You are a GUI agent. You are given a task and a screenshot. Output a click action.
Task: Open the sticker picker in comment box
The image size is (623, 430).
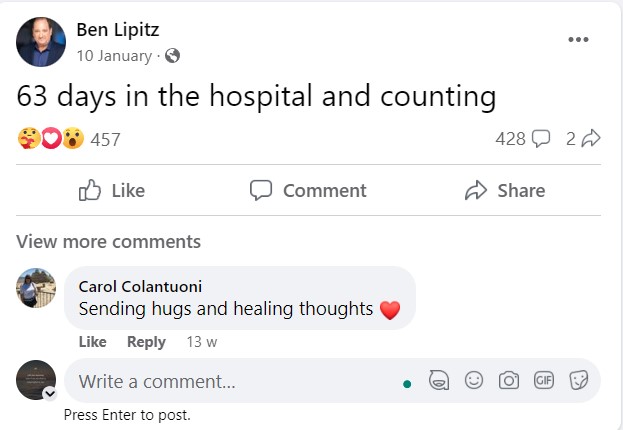tap(577, 381)
